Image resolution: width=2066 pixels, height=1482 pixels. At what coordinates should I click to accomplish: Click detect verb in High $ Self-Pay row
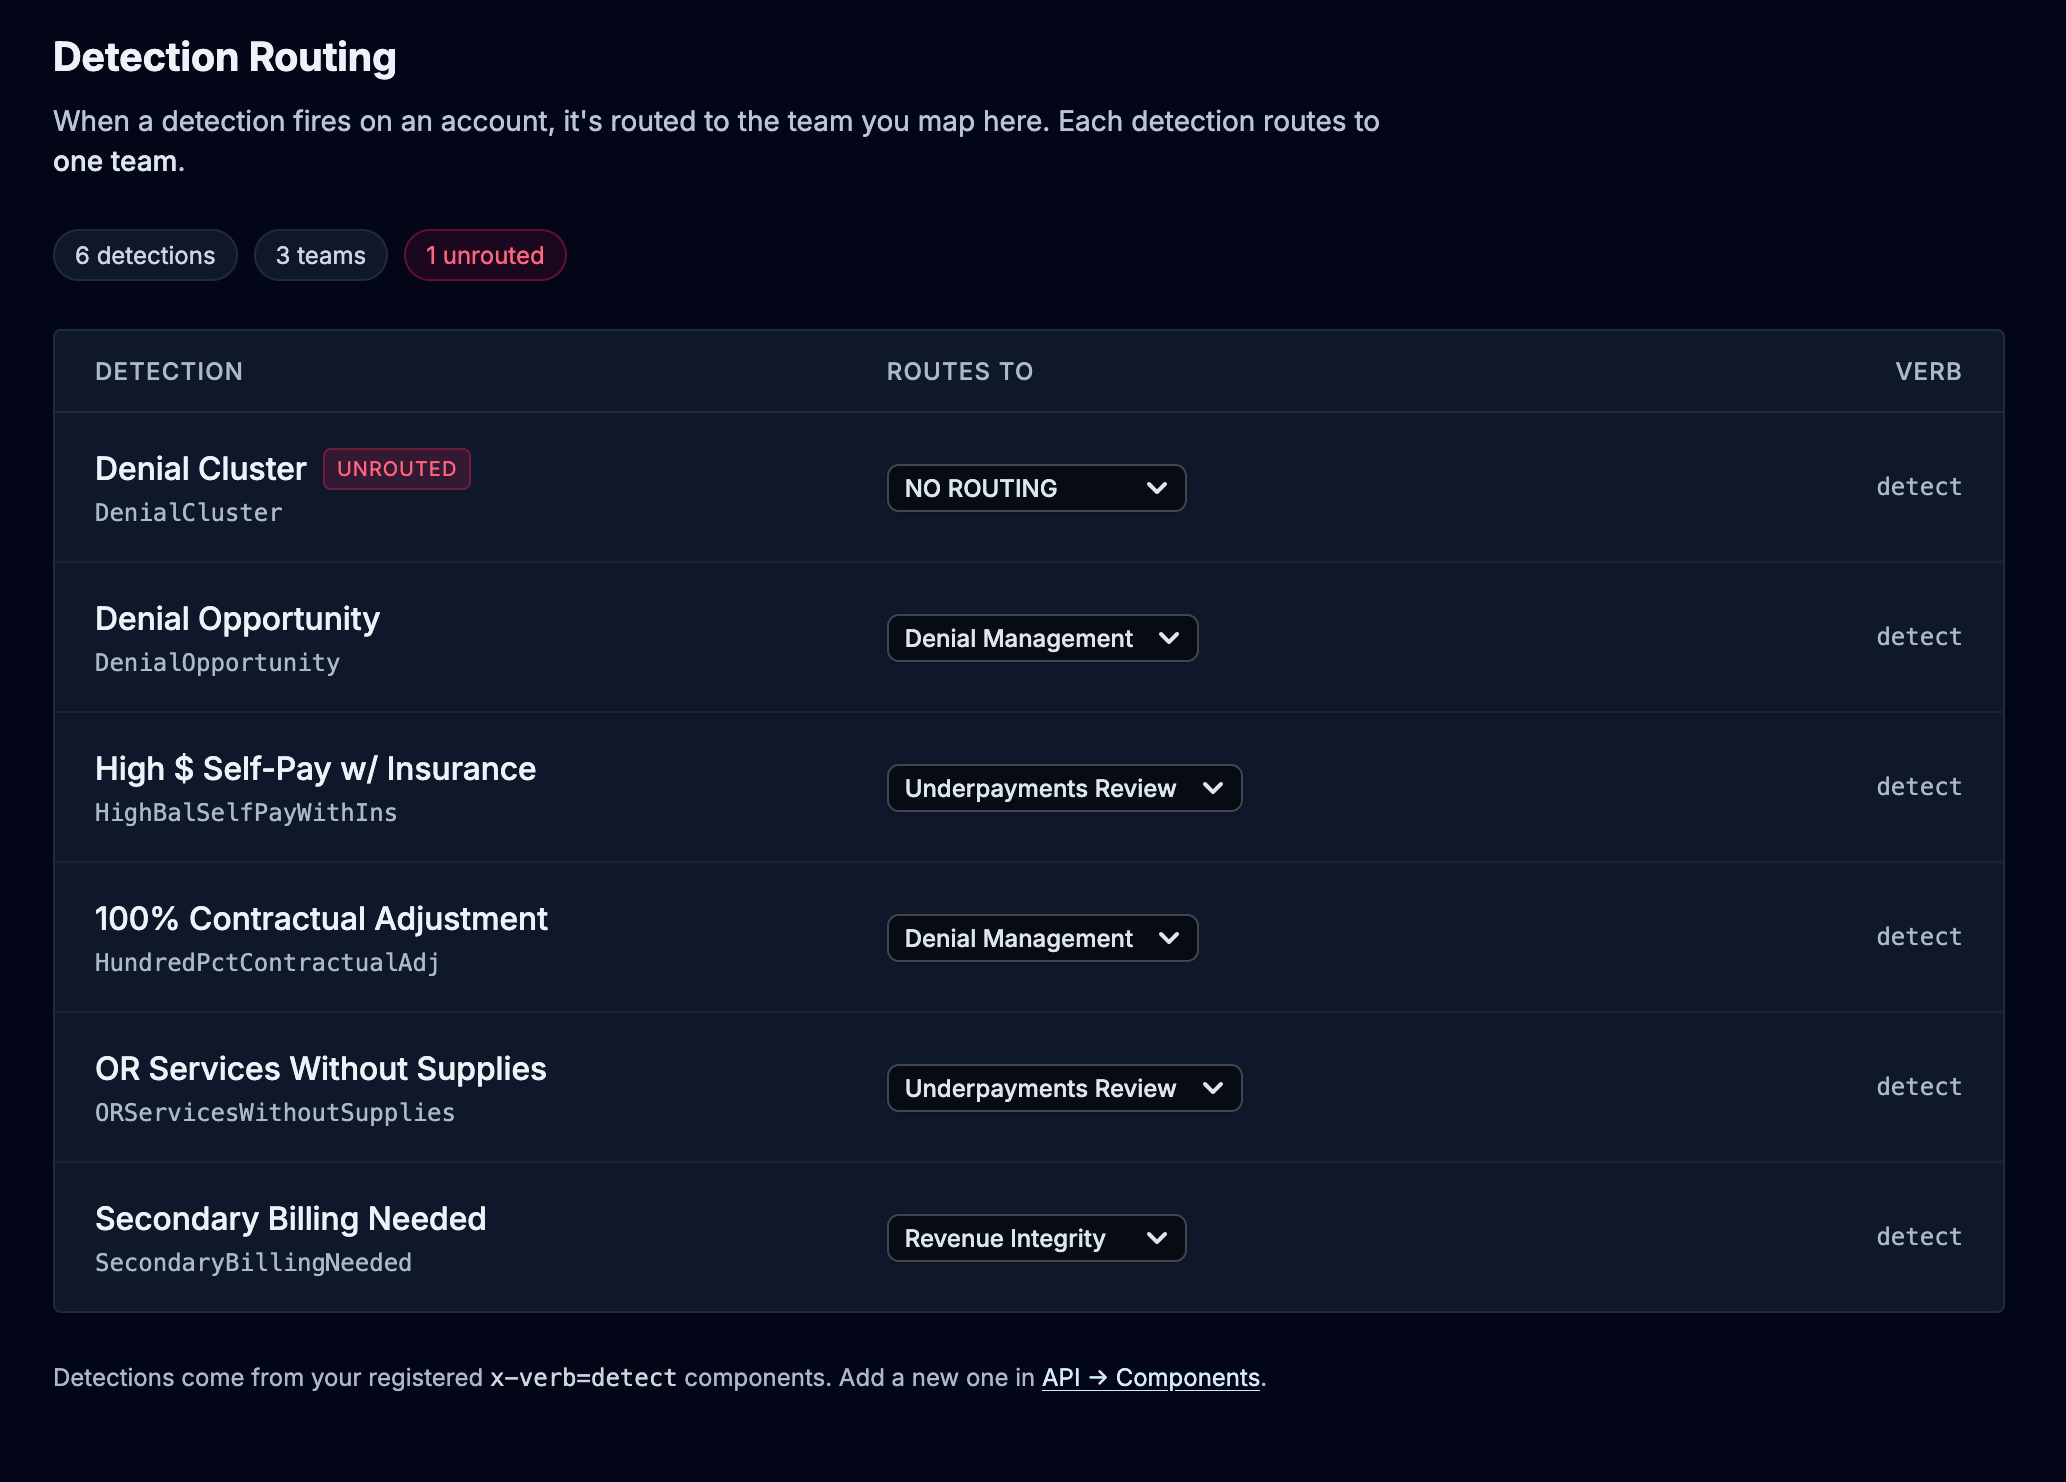coord(1919,787)
